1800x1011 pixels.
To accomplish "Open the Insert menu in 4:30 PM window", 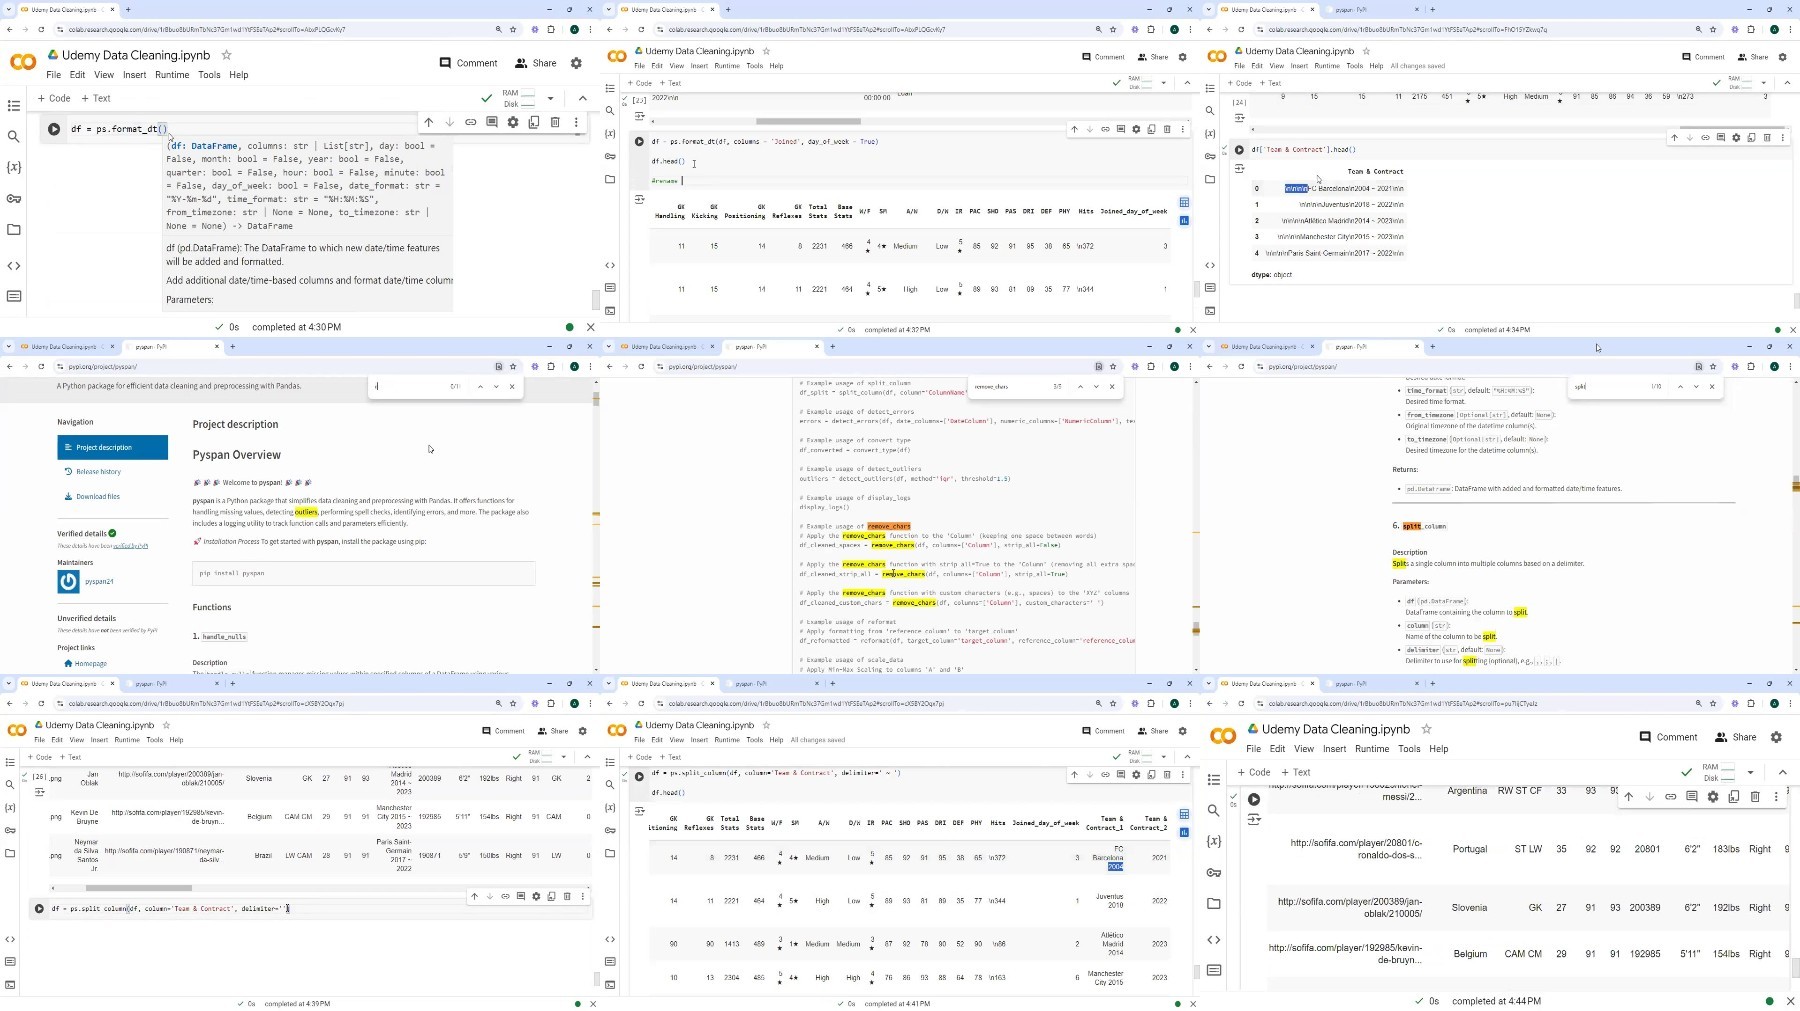I will click(x=134, y=75).
